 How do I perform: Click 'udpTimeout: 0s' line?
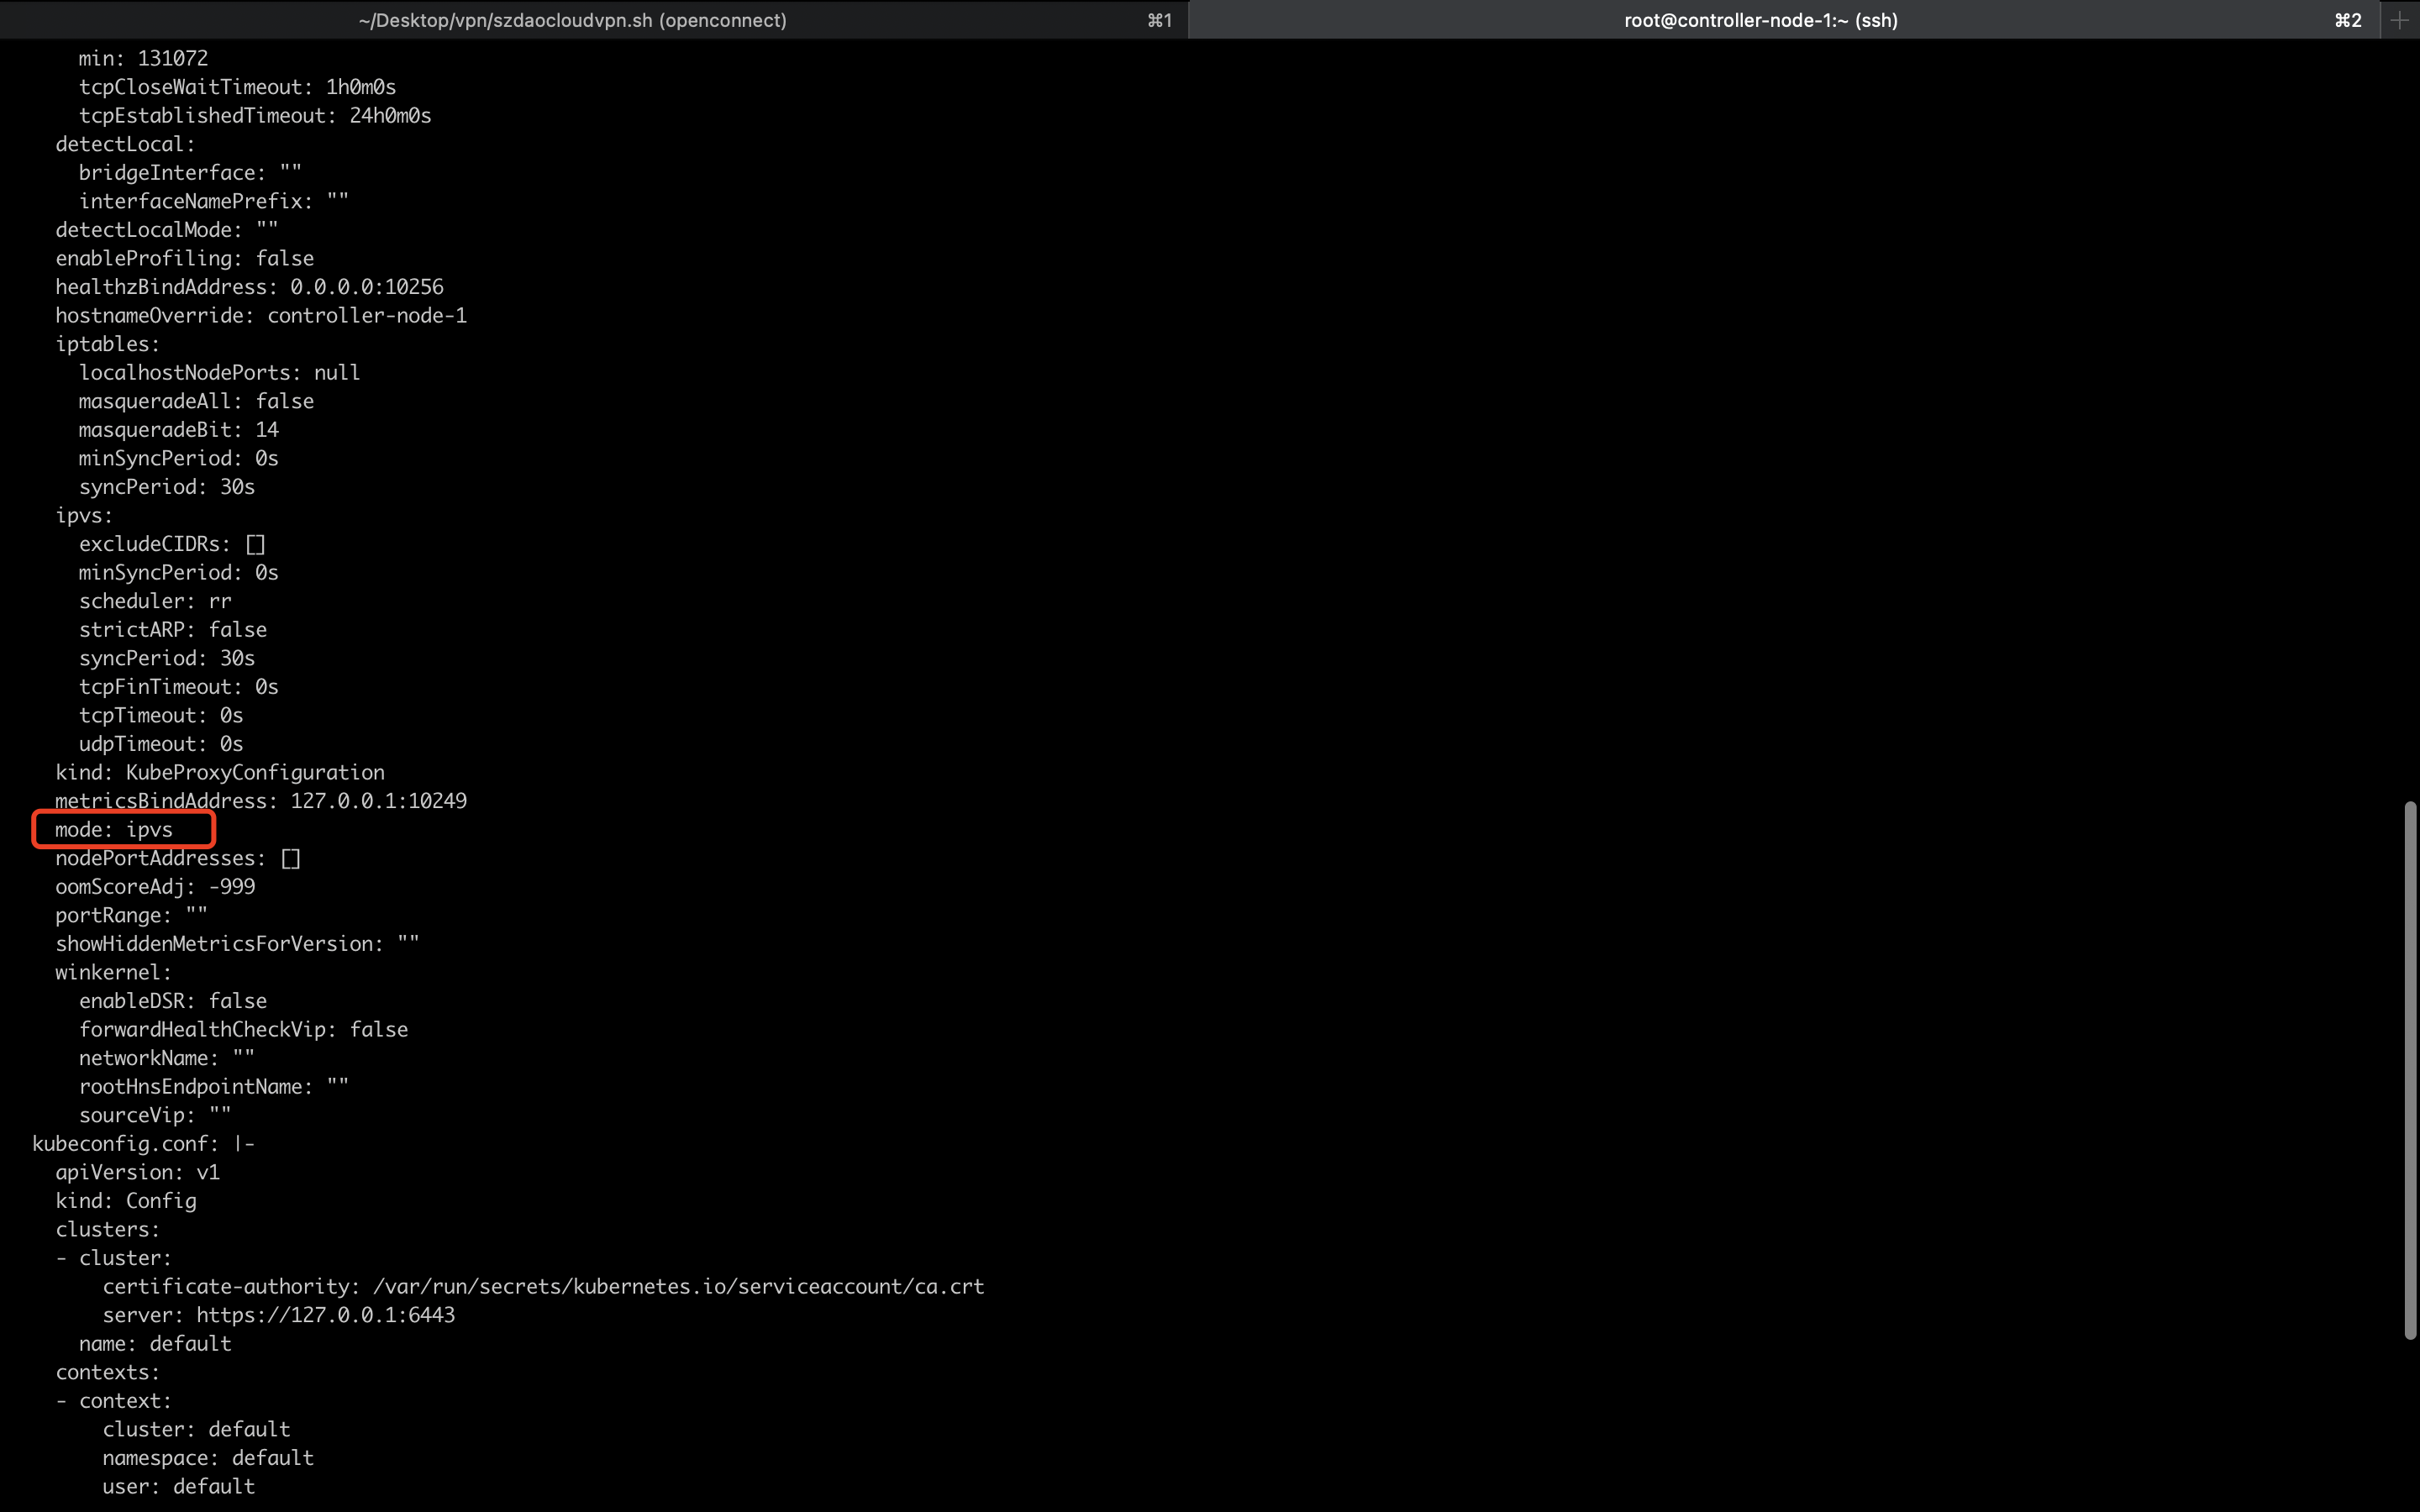[x=161, y=744]
